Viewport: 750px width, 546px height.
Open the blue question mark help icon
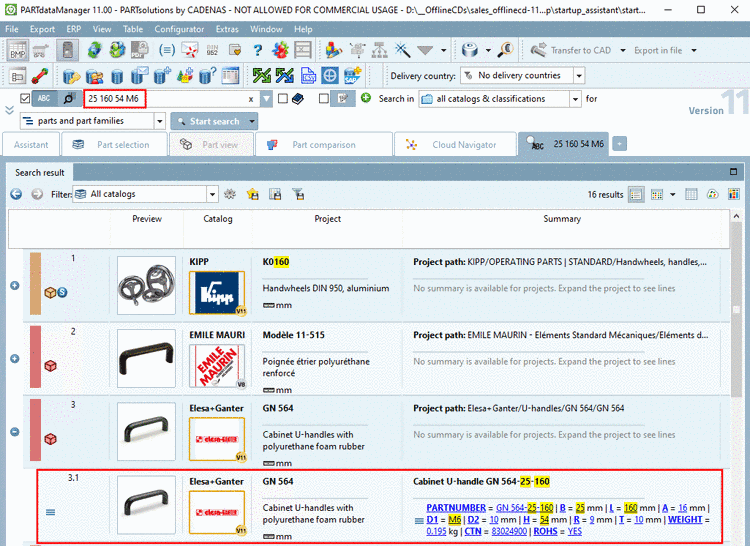coord(258,50)
